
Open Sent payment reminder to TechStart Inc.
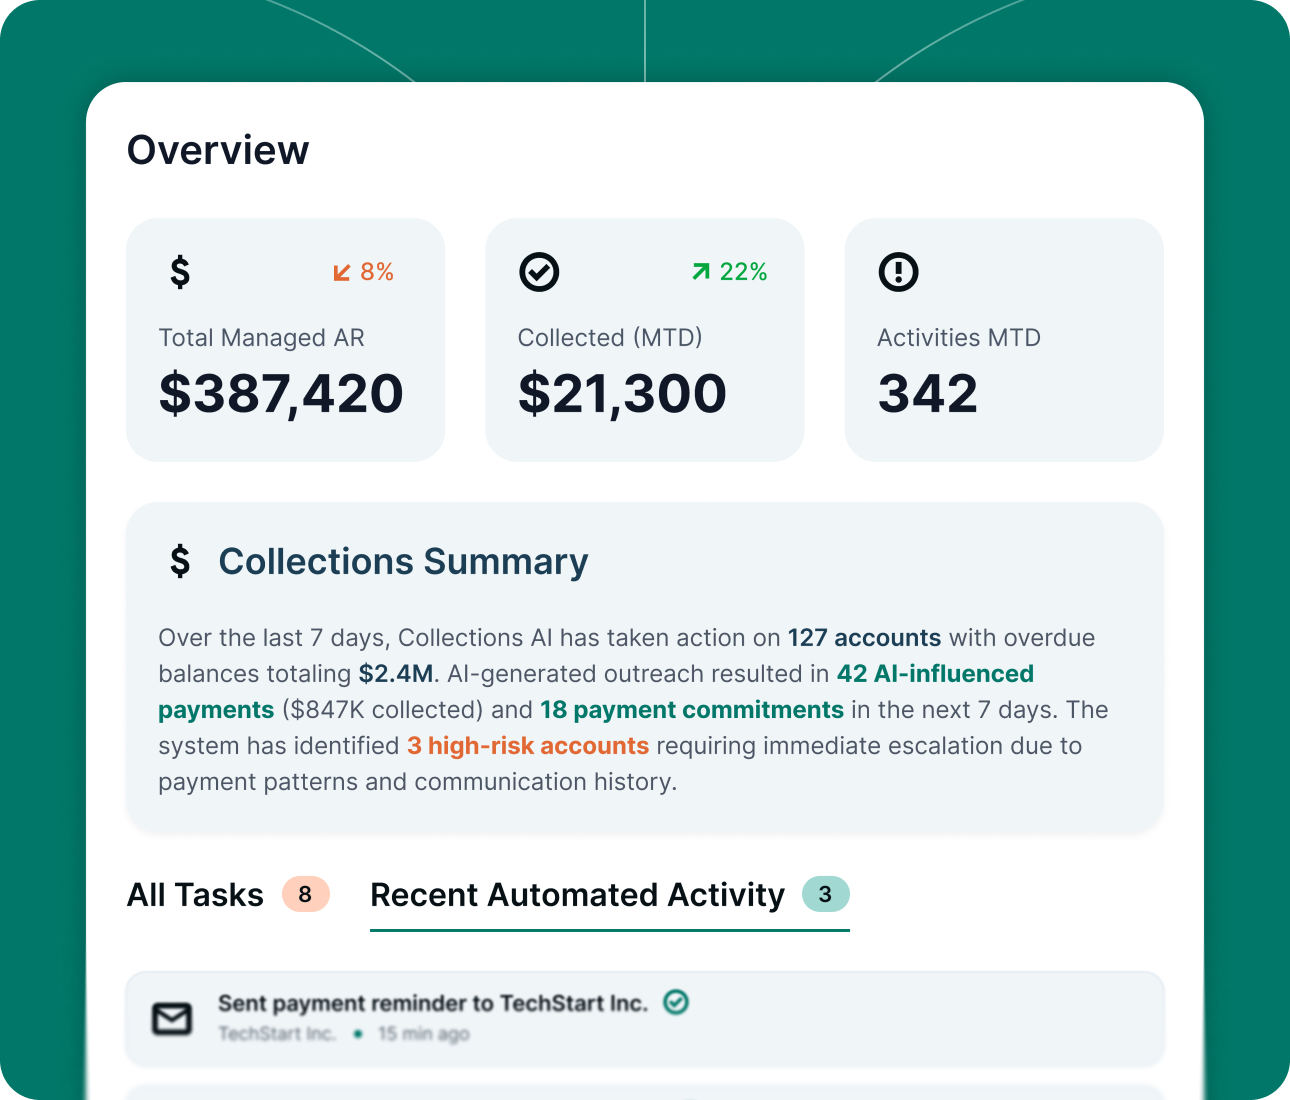645,1018
